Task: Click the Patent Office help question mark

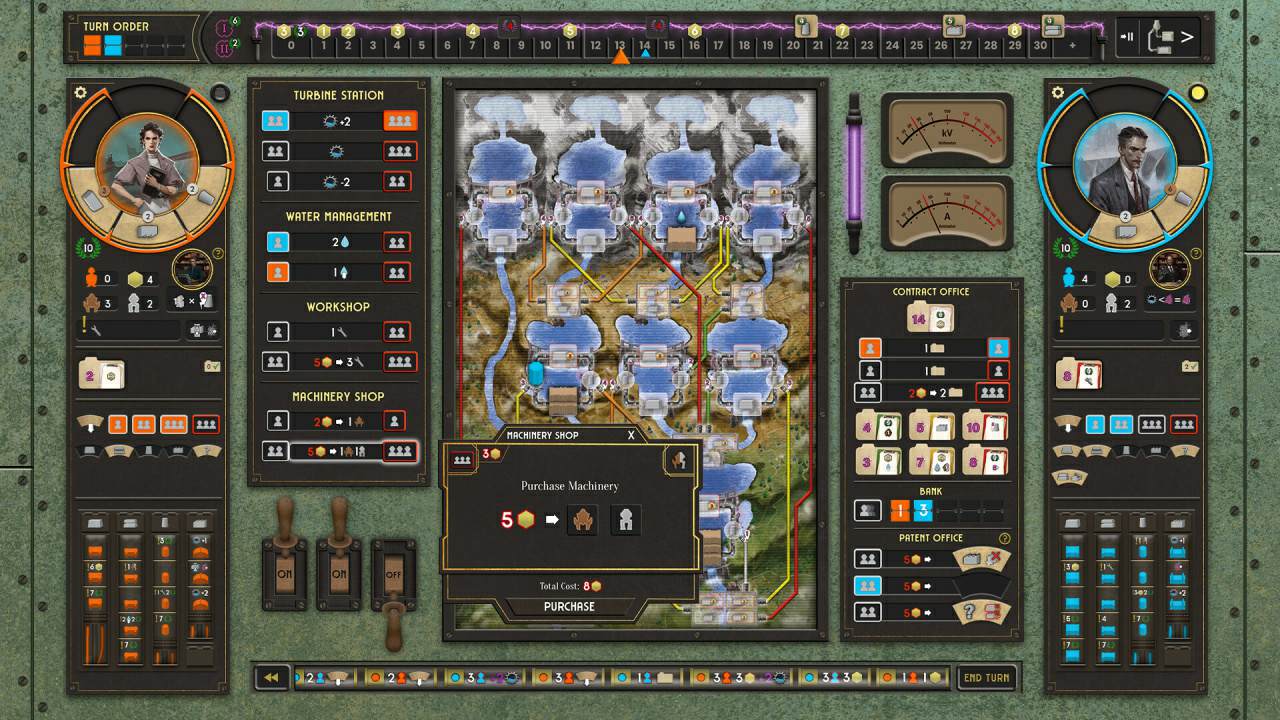Action: point(1005,538)
